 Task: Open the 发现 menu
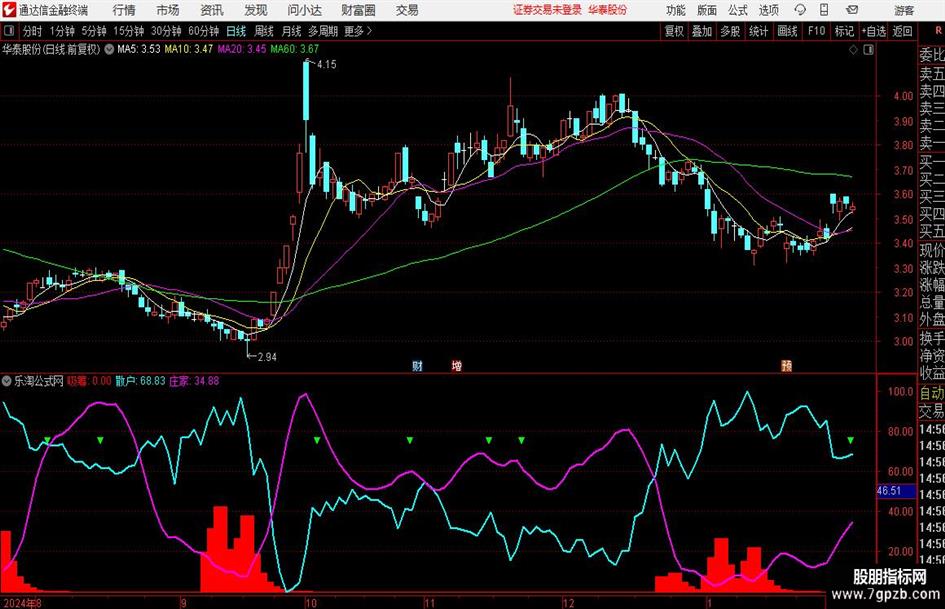256,10
